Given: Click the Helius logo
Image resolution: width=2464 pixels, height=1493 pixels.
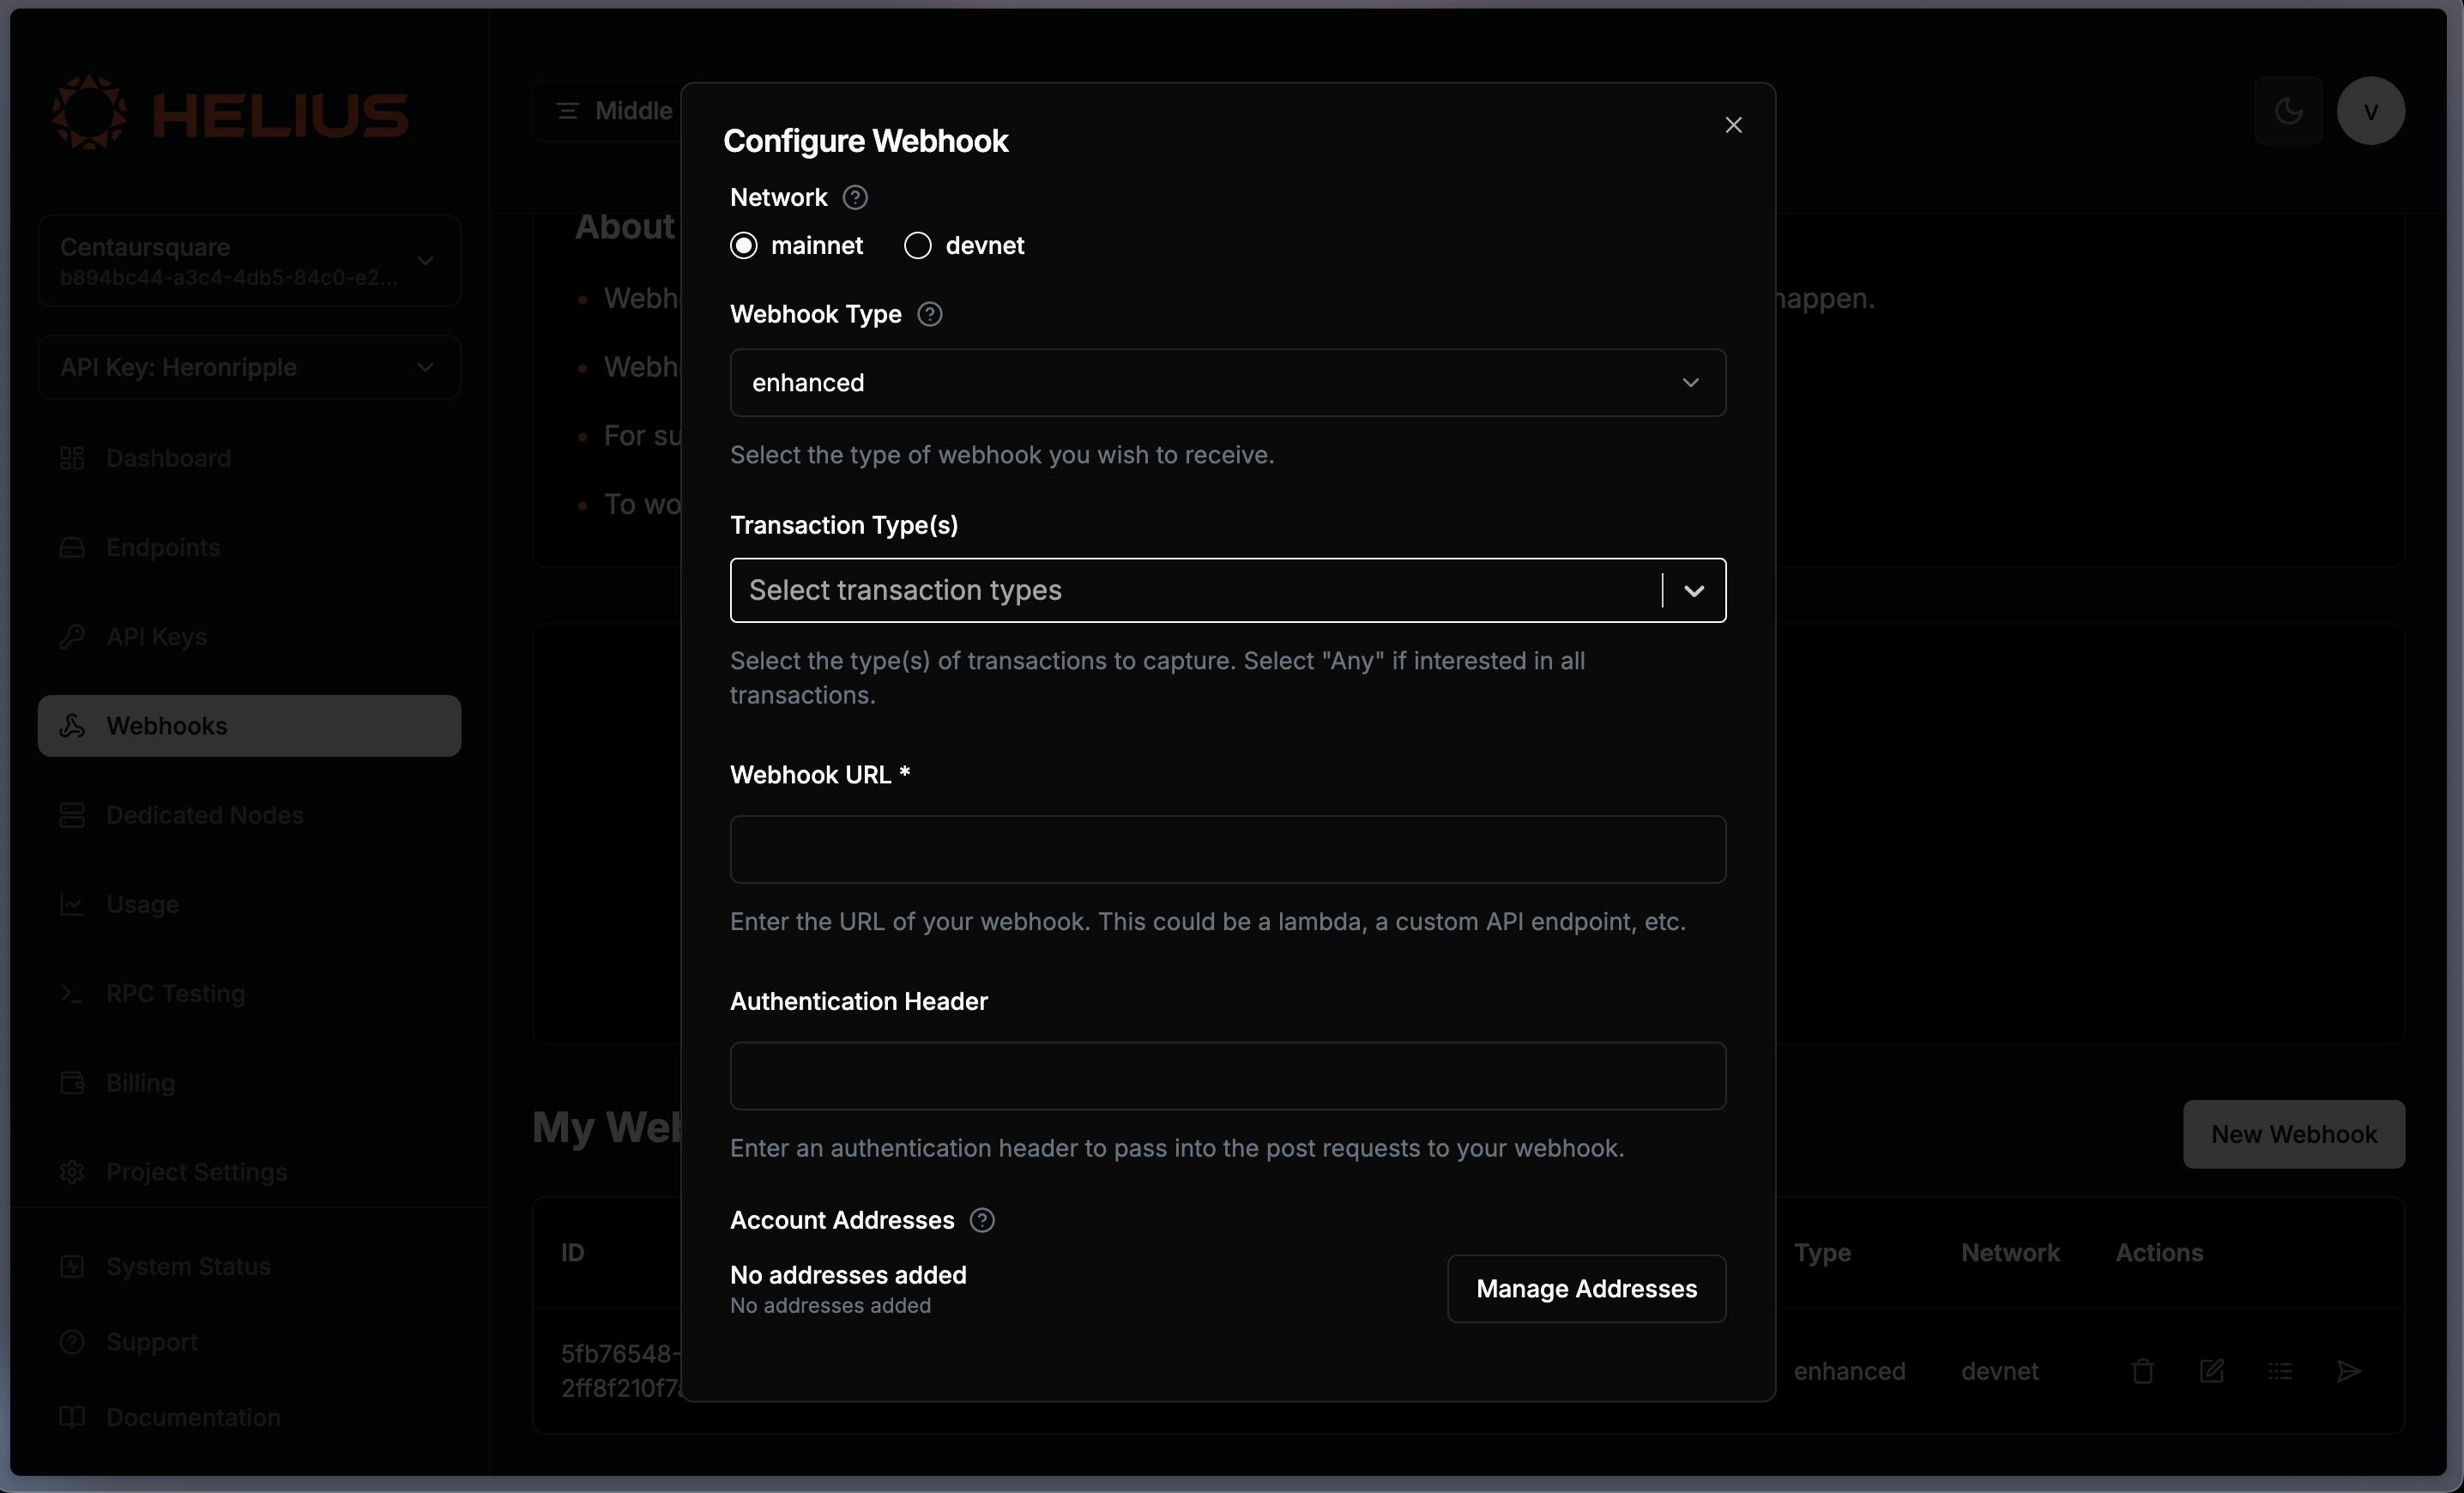Looking at the screenshot, I should click(230, 112).
